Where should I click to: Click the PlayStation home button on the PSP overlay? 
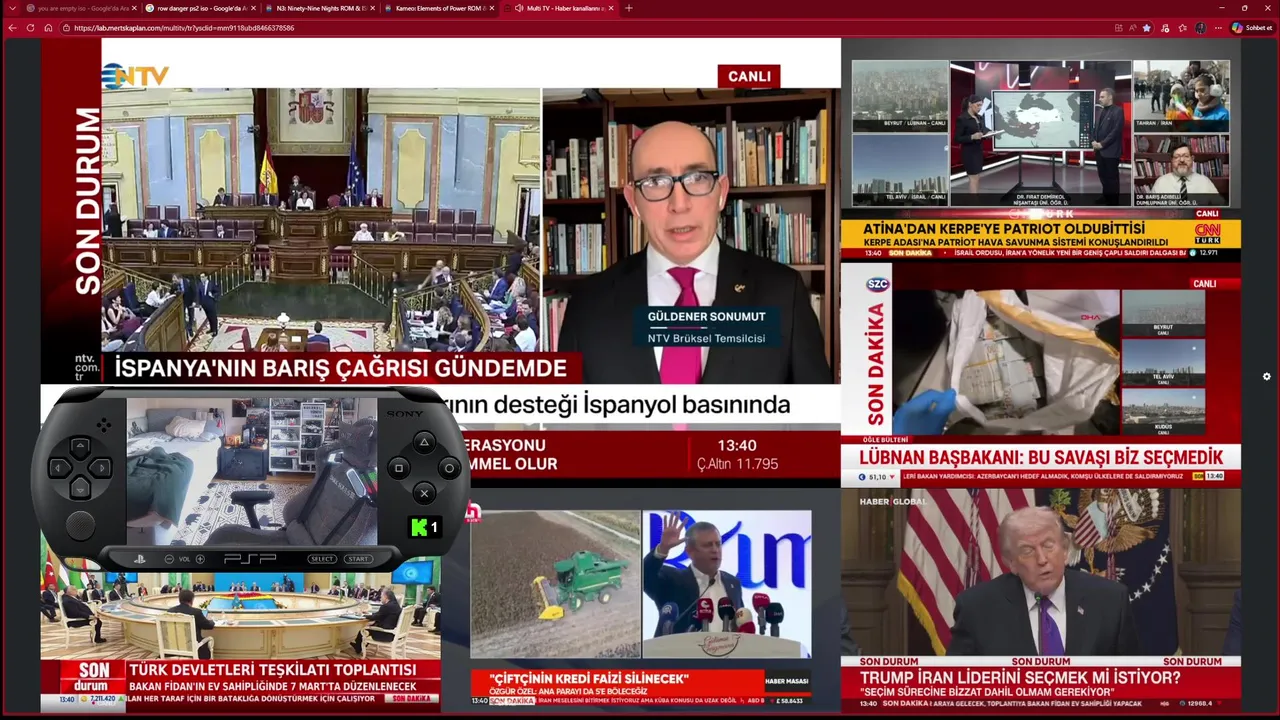click(141, 559)
